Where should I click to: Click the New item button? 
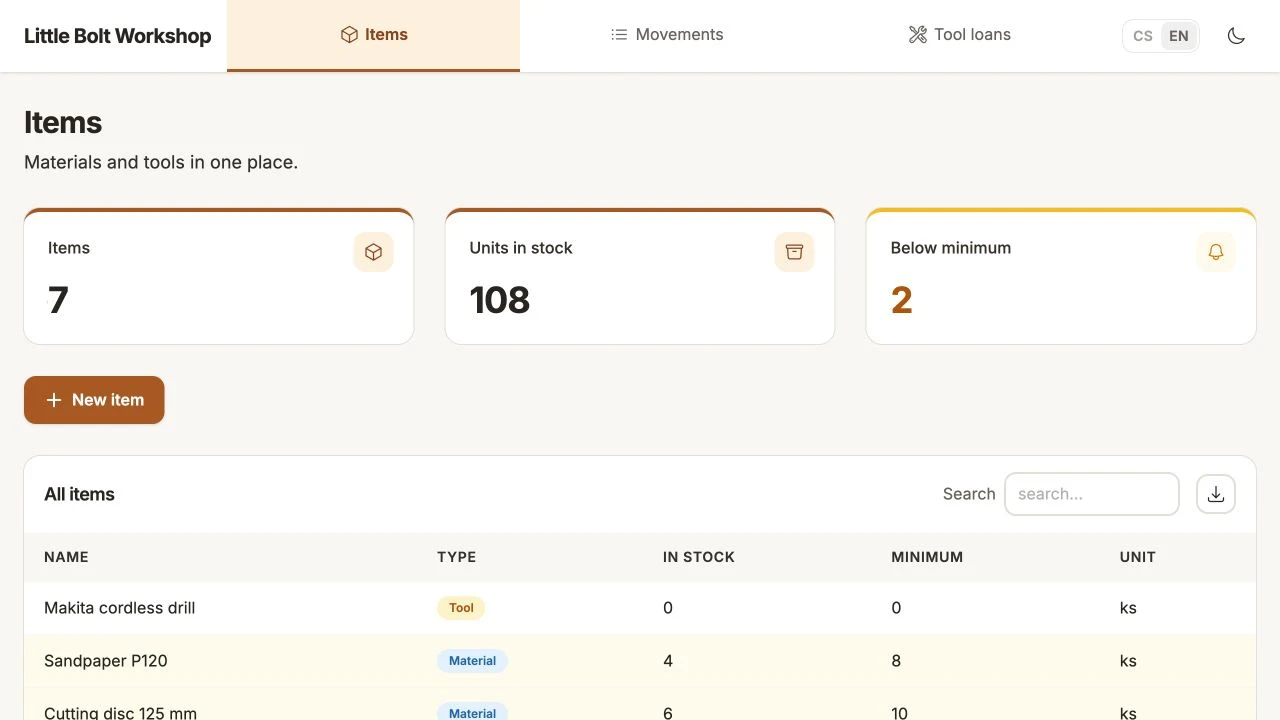pos(94,400)
